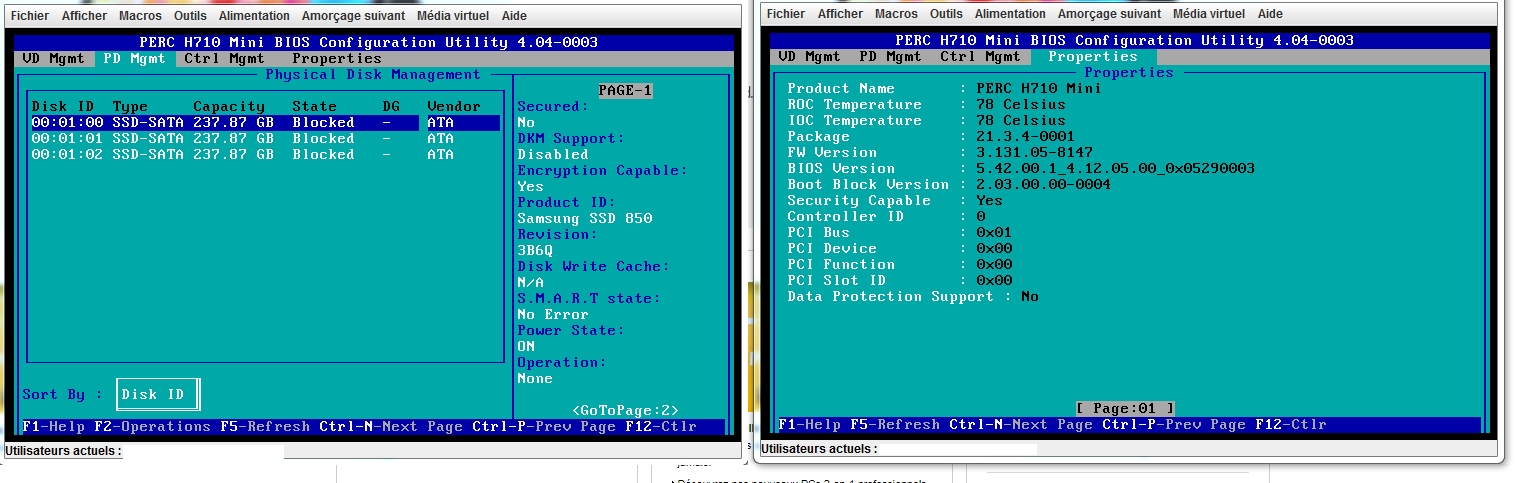1530x483 pixels.
Task: Open Macros menu in left console window
Action: coord(139,16)
